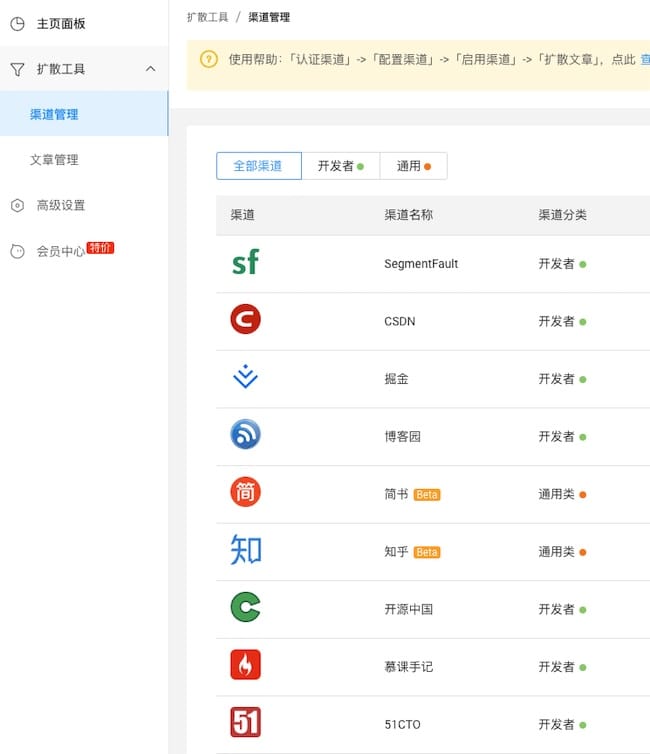The width and height of the screenshot is (650, 754).
Task: Select the 通用 filter tab
Action: (413, 166)
